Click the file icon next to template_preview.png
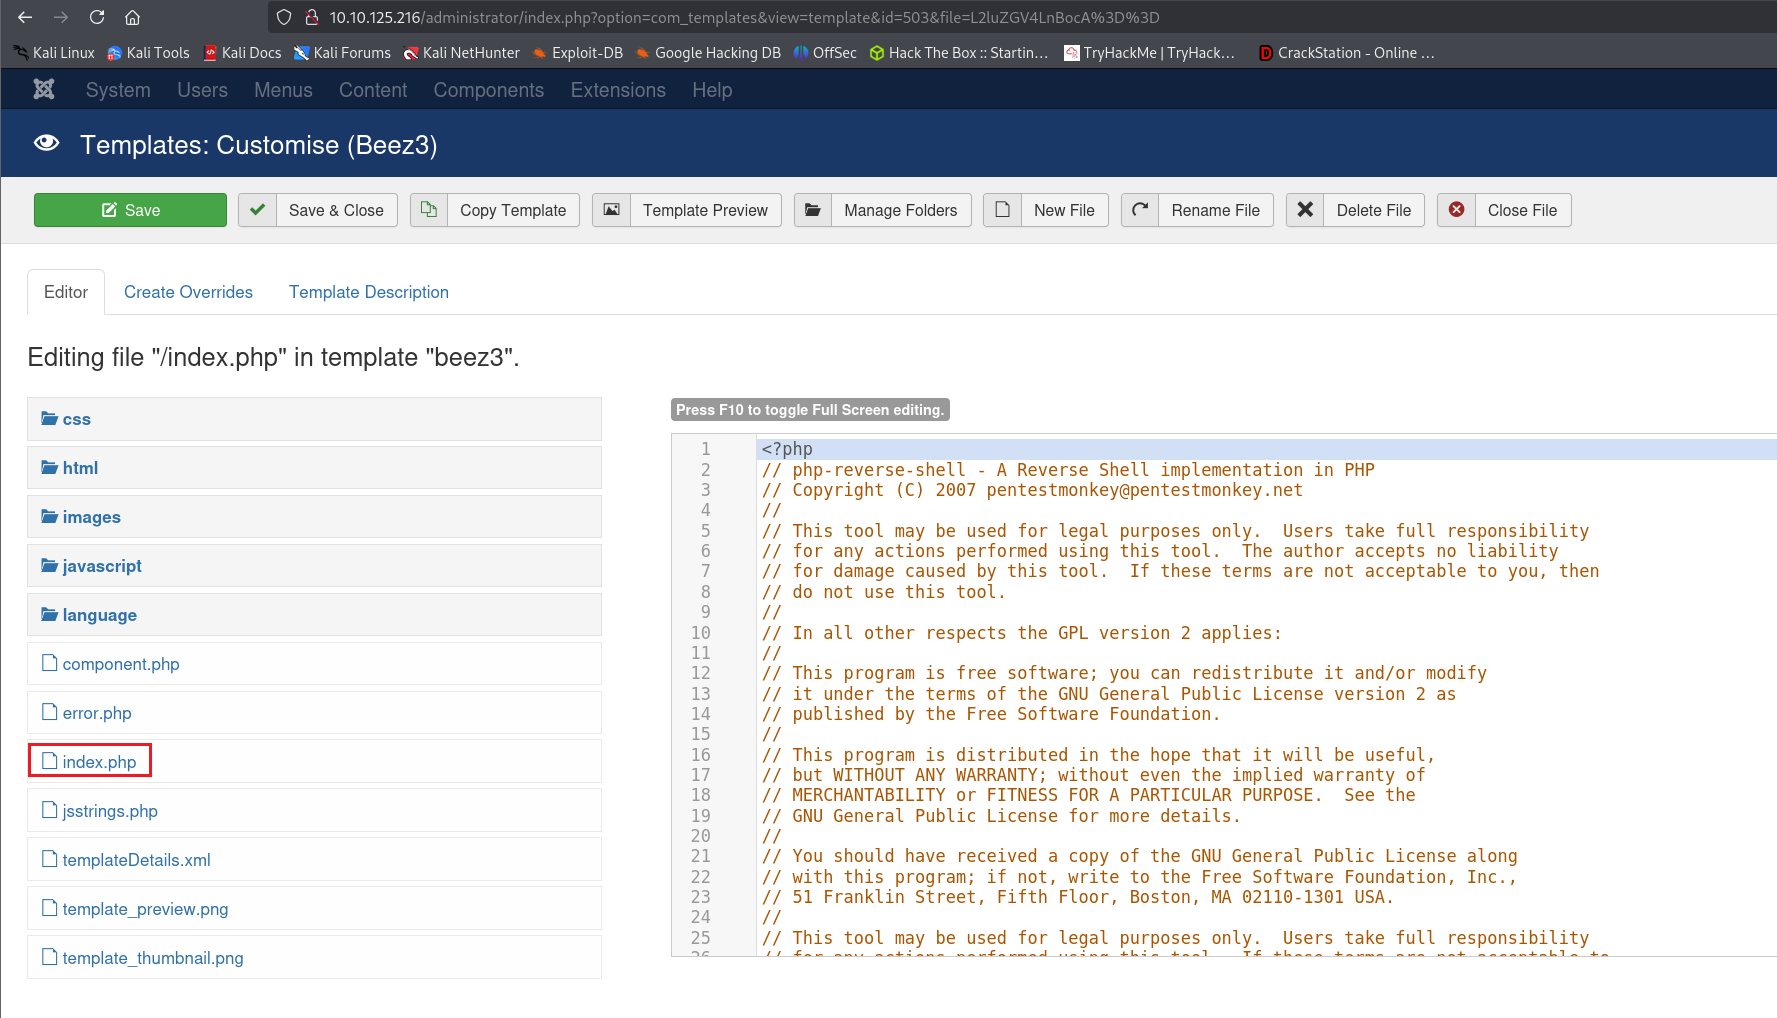The height and width of the screenshot is (1018, 1777). (49, 908)
